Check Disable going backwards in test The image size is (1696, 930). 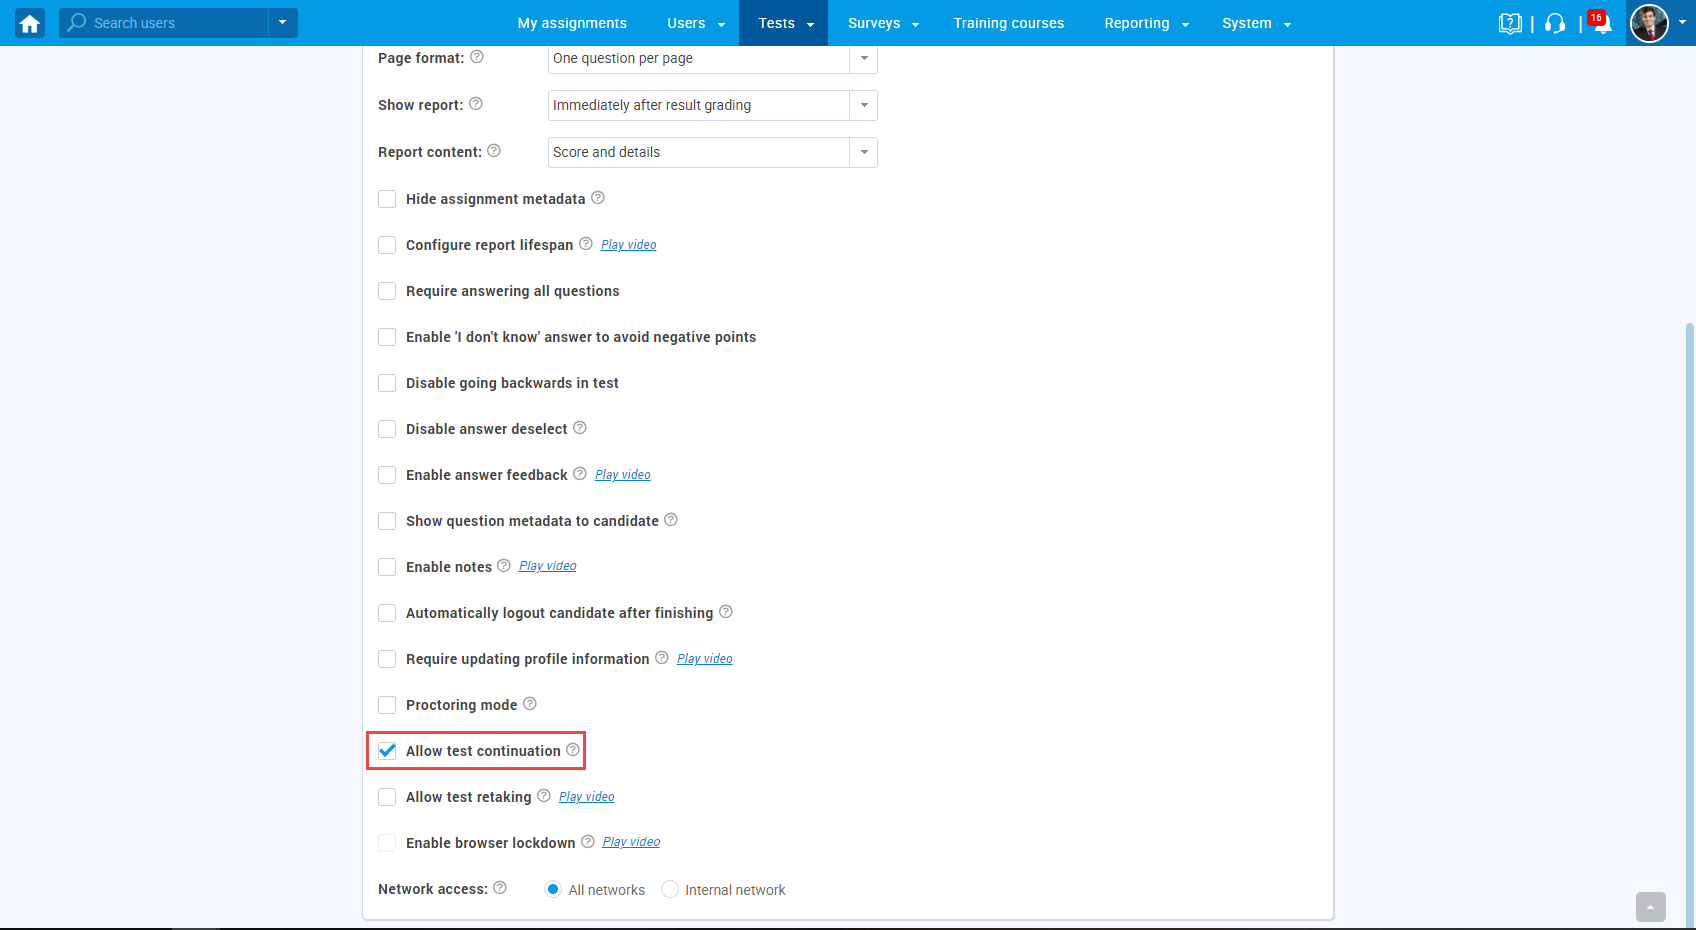[x=387, y=383]
